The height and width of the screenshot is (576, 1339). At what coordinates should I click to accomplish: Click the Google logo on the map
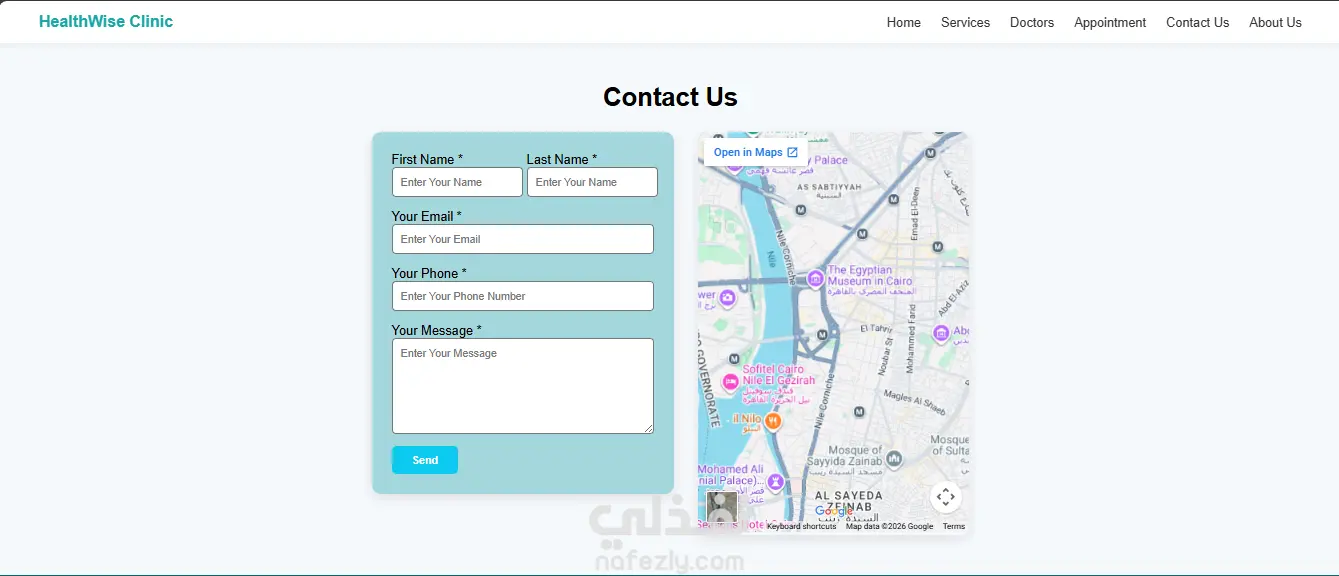pyautogui.click(x=834, y=511)
